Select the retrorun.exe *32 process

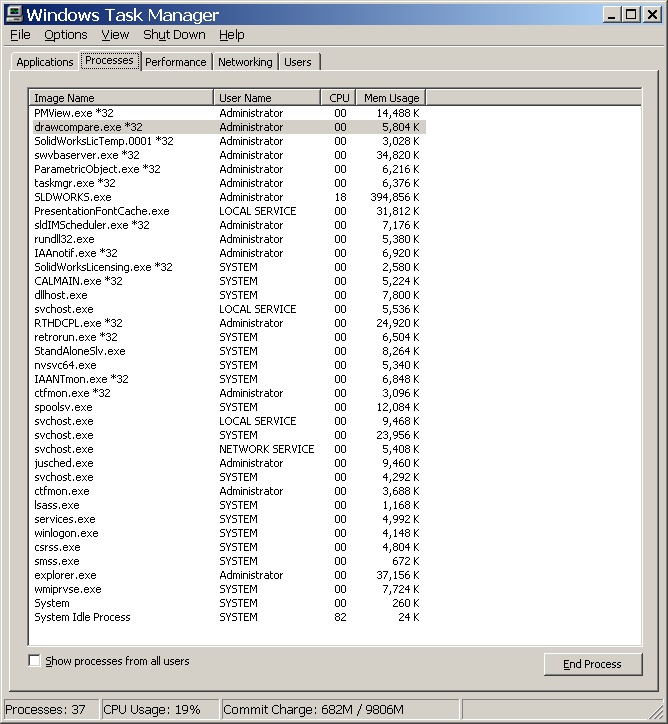pyautogui.click(x=229, y=337)
